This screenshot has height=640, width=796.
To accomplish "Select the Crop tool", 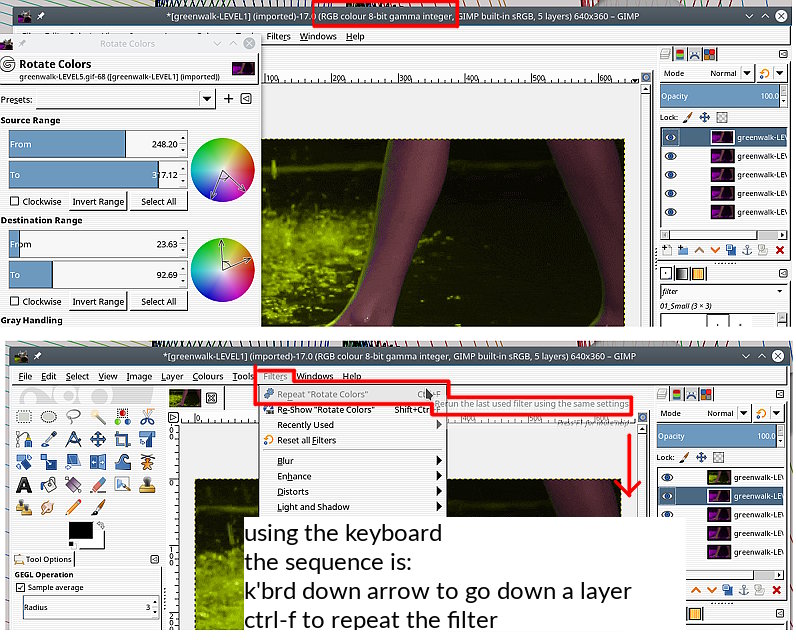I will point(122,439).
